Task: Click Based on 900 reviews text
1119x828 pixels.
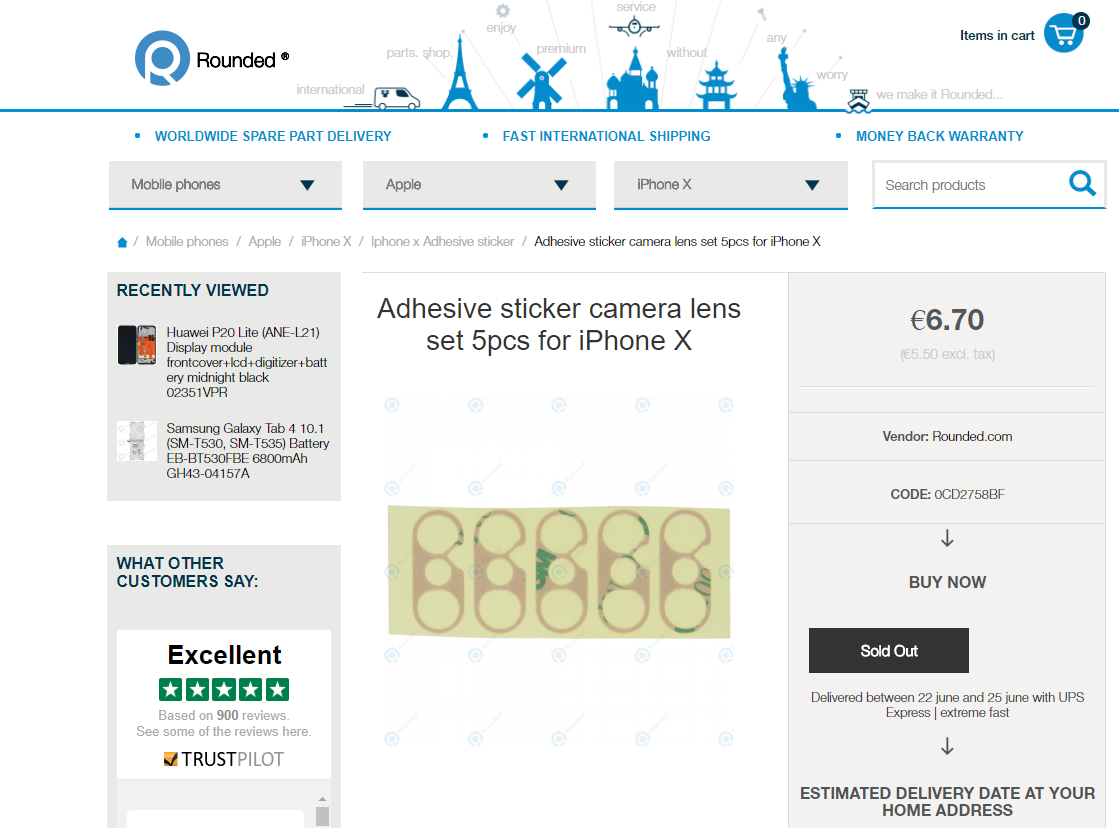Action: coord(223,715)
